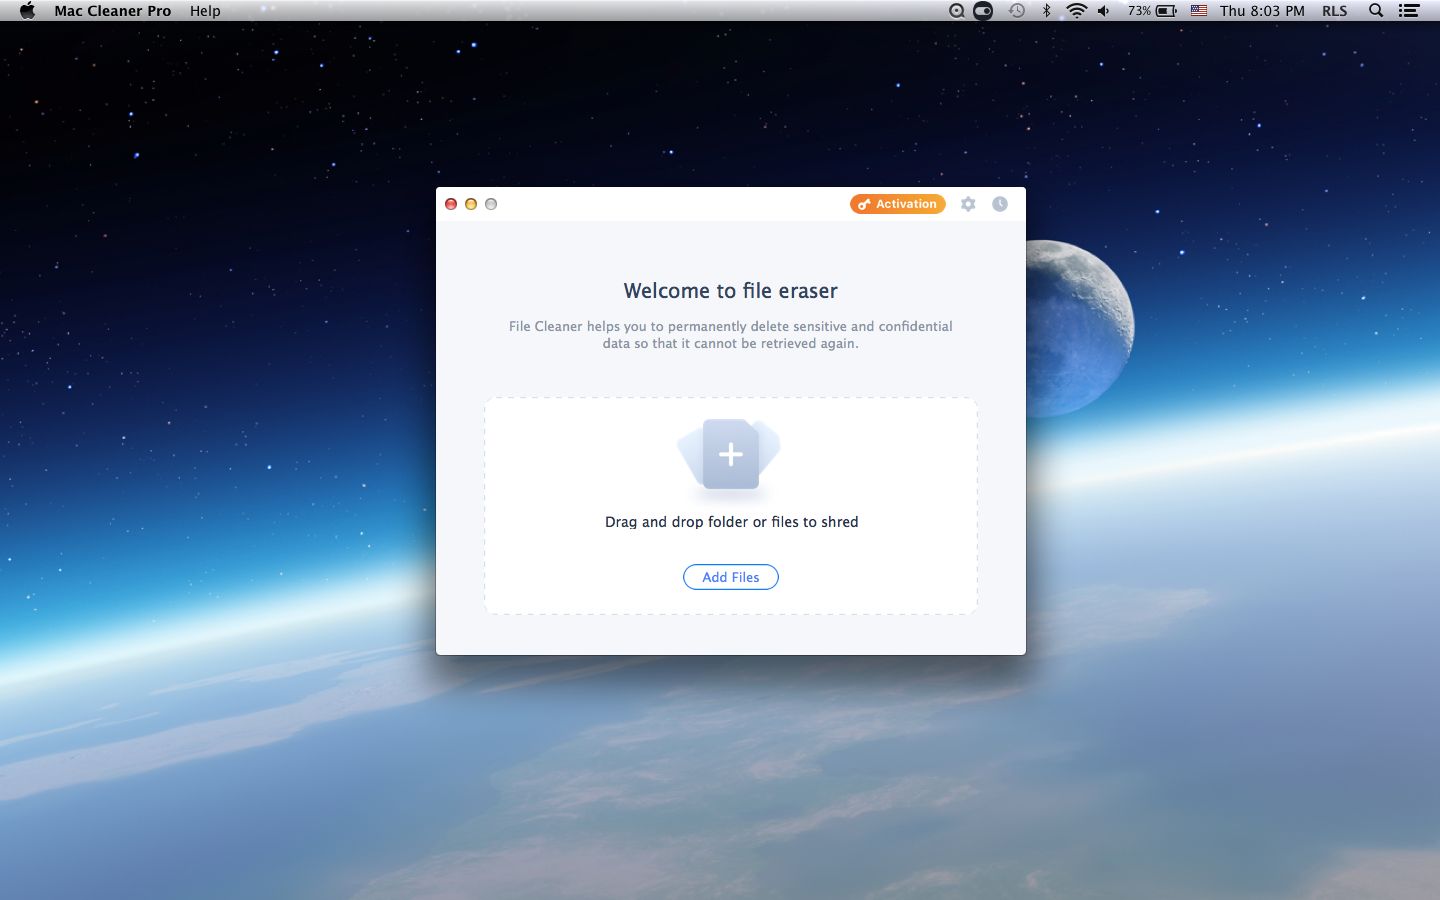The width and height of the screenshot is (1440, 900).
Task: Check battery status at 73%
Action: pos(1150,11)
